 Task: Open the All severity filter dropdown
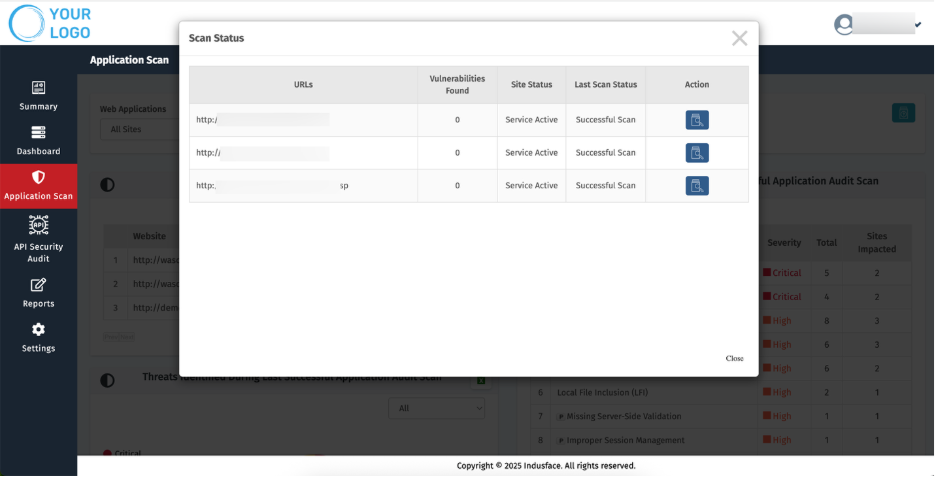[436, 408]
